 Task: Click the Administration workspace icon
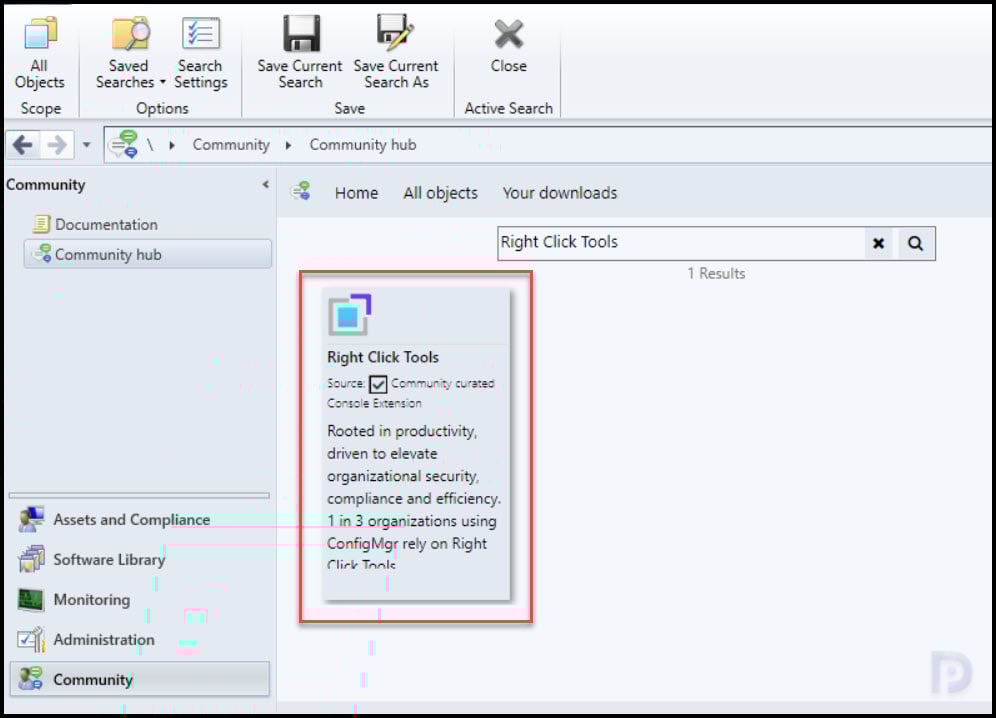tap(31, 640)
